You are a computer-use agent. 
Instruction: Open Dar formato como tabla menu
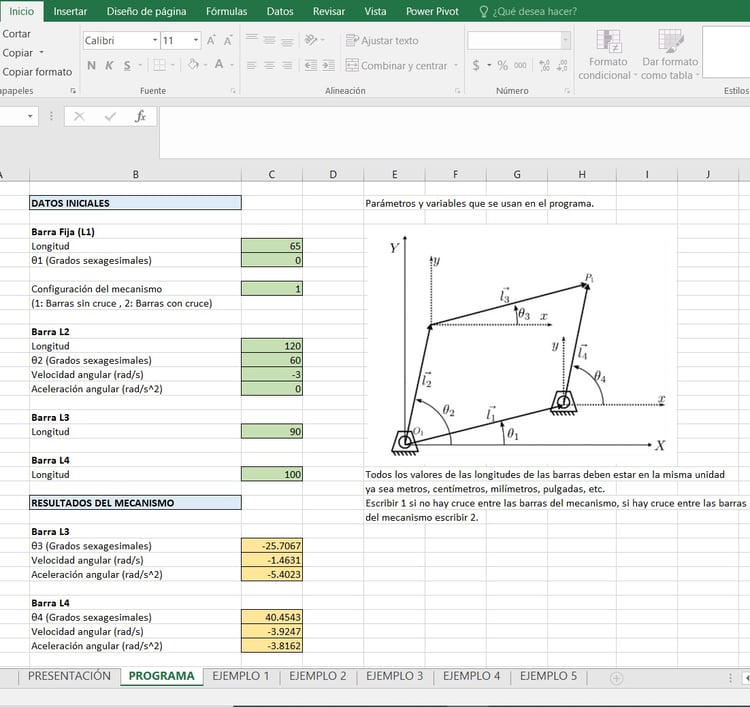coord(670,55)
